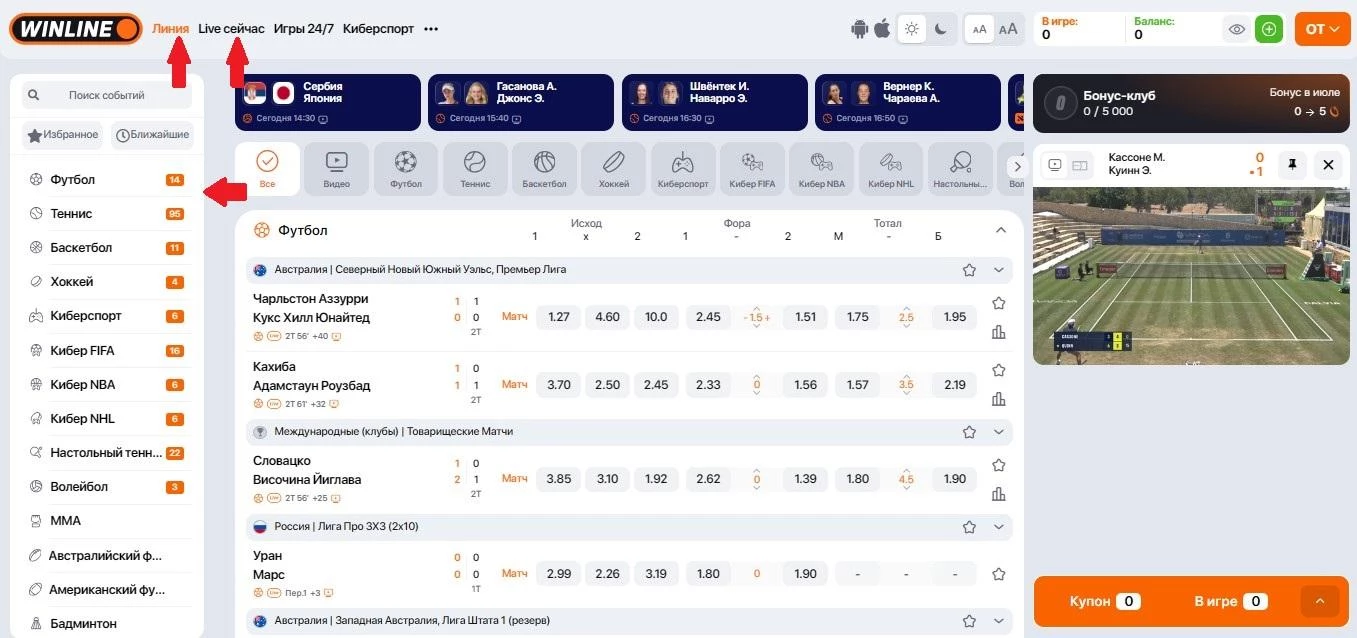Collapse the Футбол section chevron

tap(1001, 230)
